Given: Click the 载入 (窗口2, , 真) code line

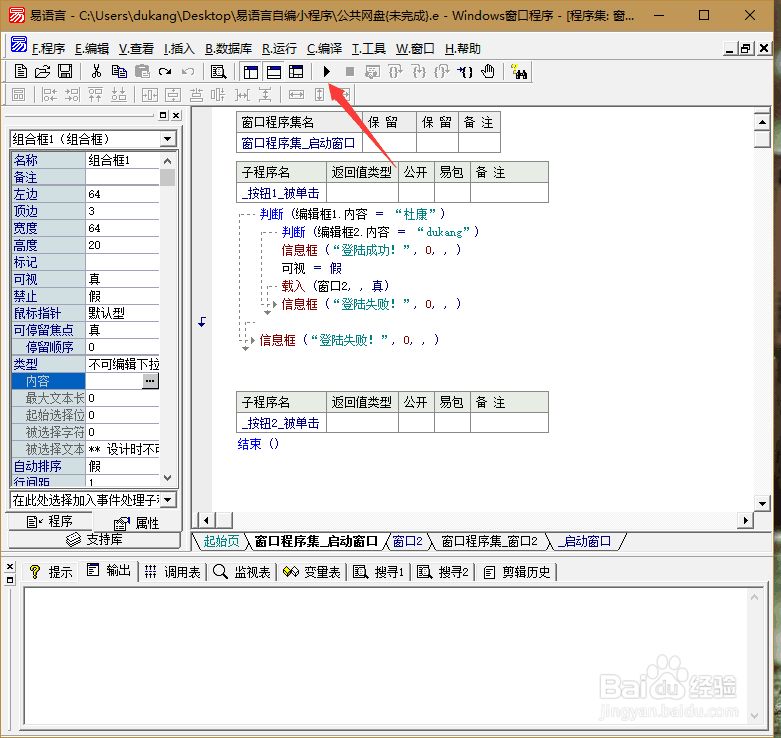Looking at the screenshot, I should (335, 286).
